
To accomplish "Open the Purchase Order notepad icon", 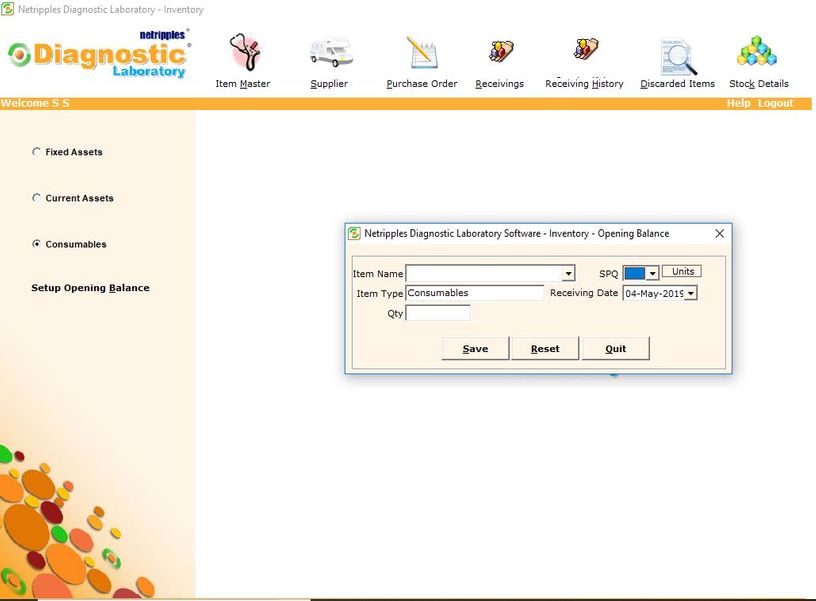I will coord(422,52).
